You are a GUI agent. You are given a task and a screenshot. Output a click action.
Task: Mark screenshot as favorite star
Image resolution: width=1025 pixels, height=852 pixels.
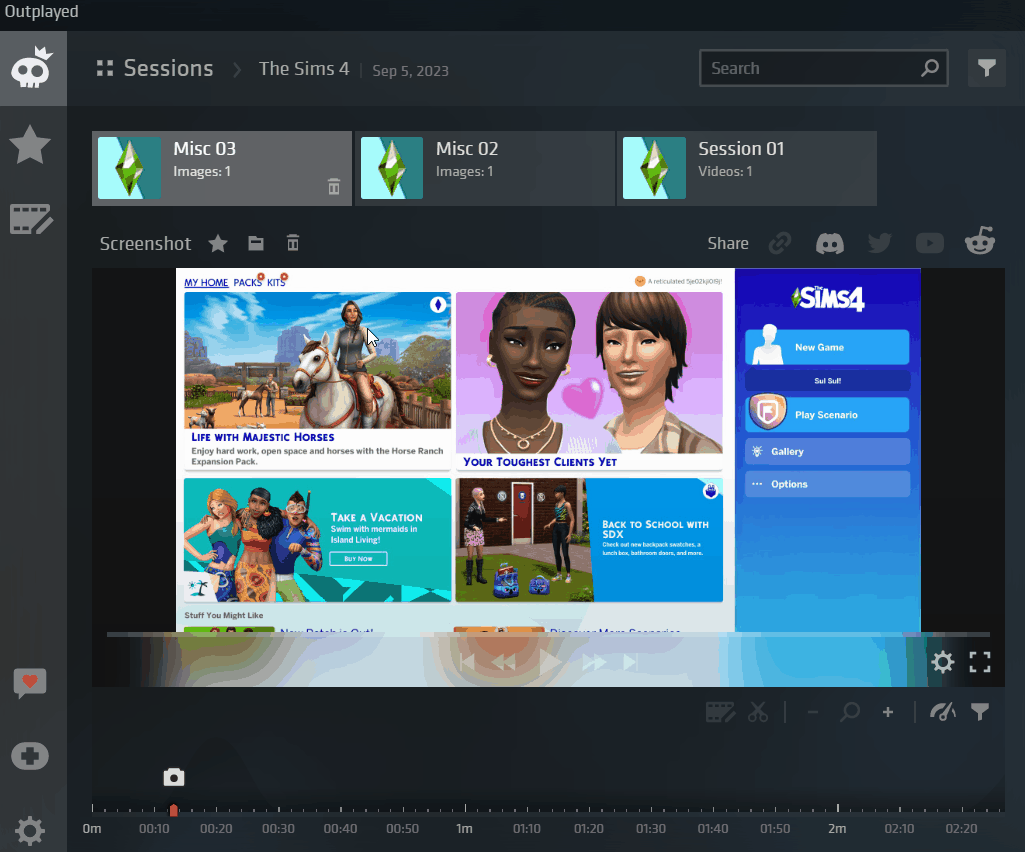tap(218, 244)
